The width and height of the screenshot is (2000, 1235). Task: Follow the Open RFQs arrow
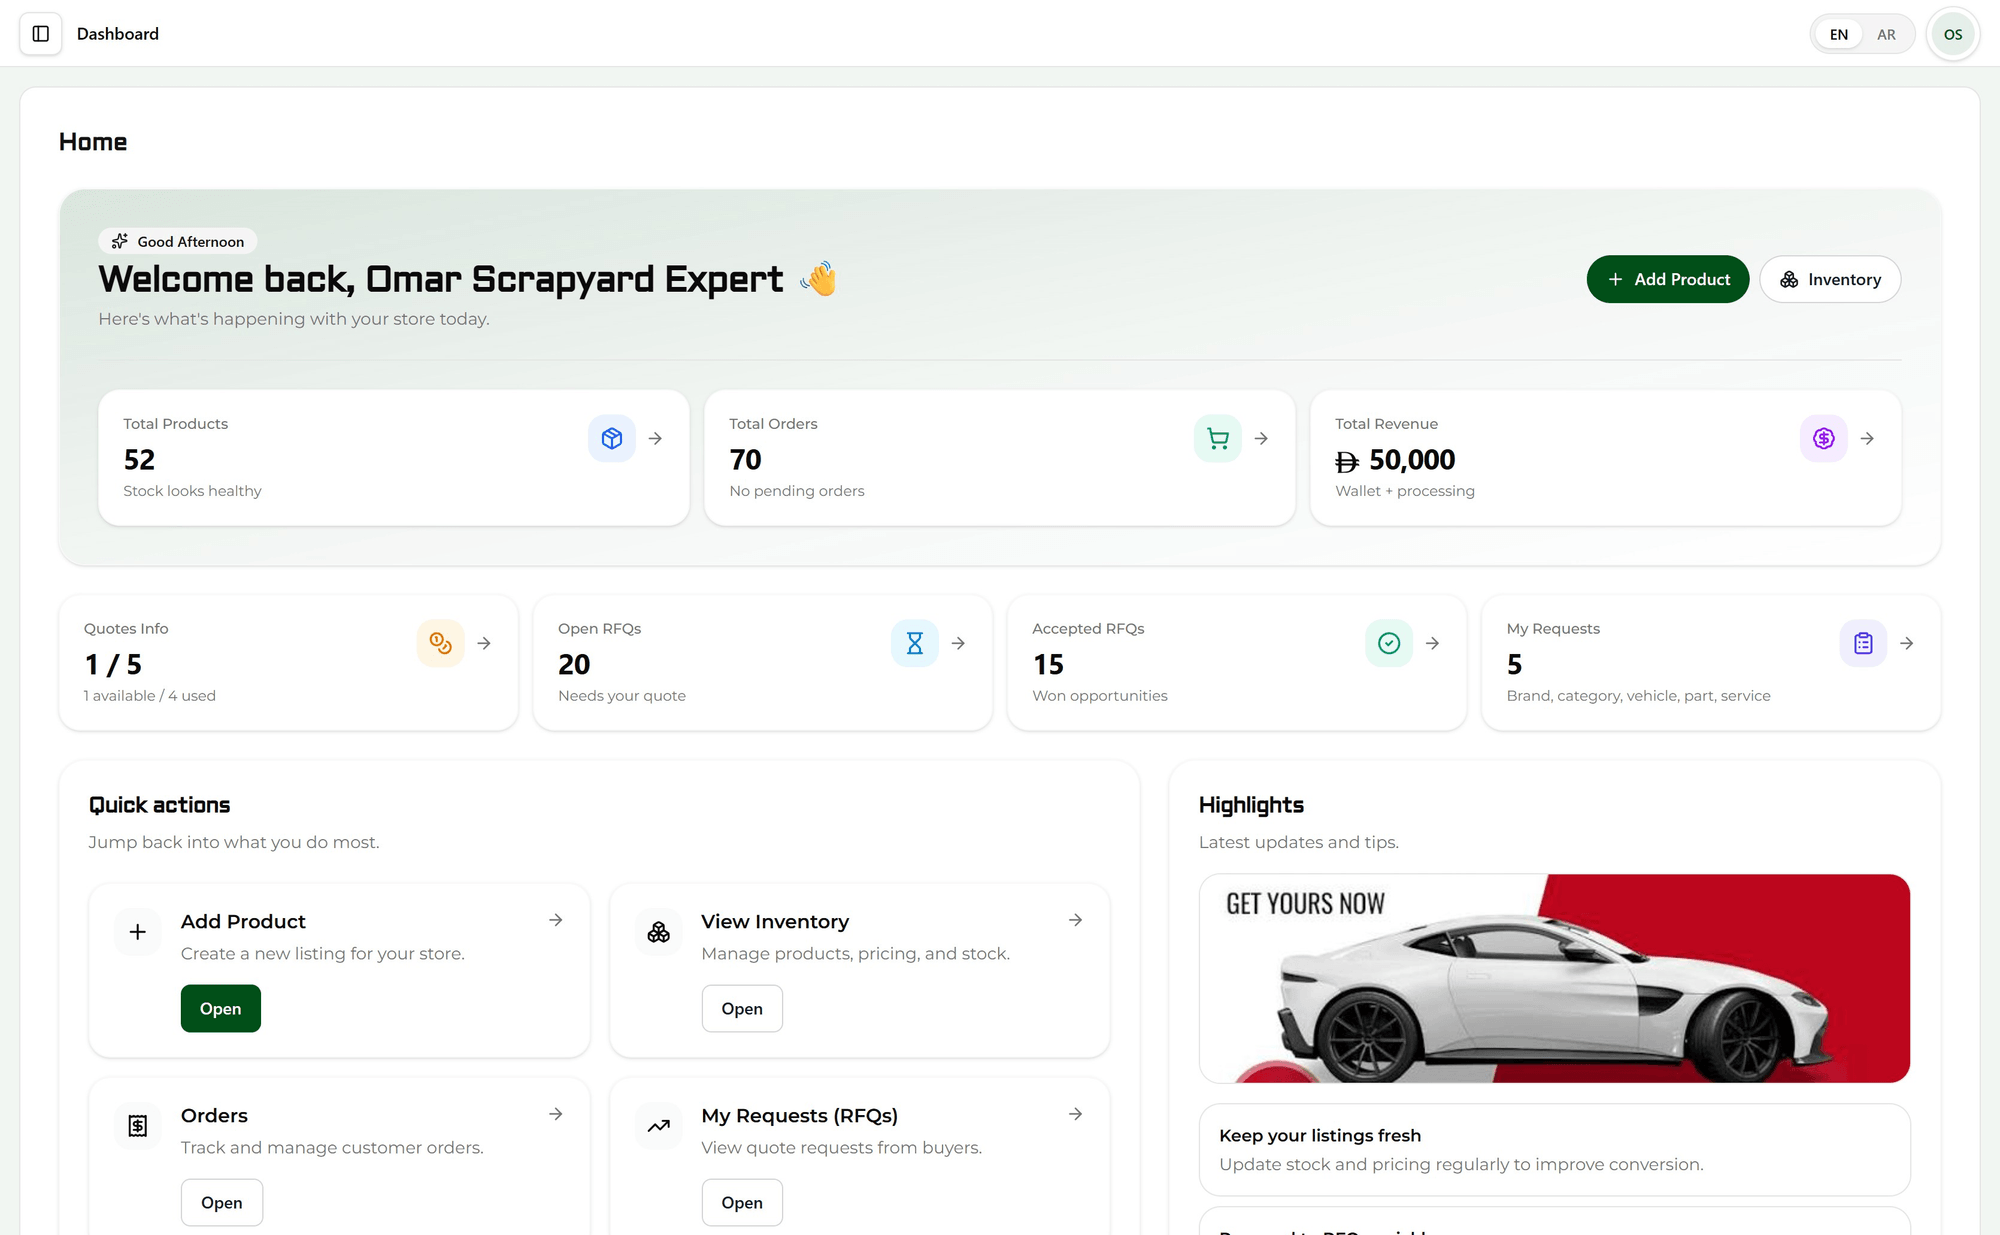[958, 643]
